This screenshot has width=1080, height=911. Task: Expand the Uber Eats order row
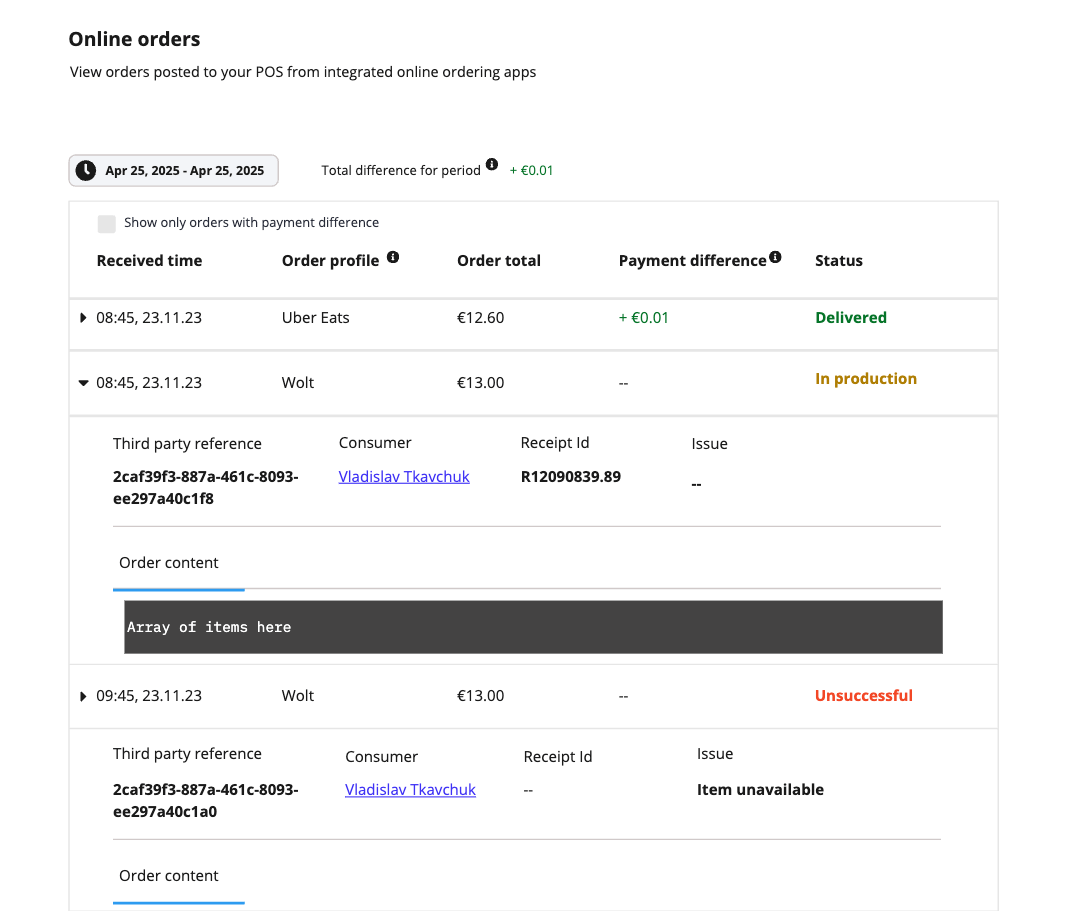(x=83, y=317)
